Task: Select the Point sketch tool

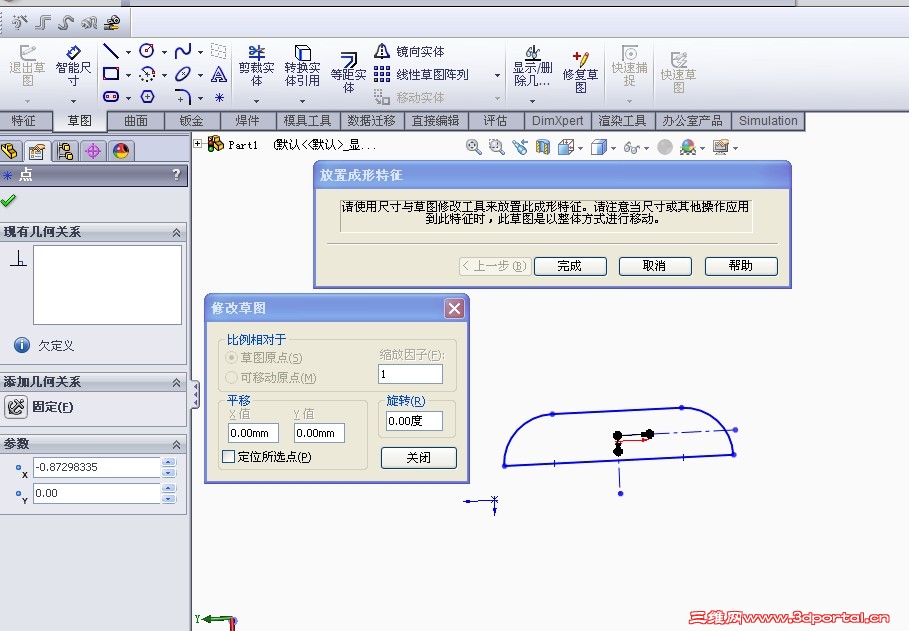Action: click(x=219, y=97)
